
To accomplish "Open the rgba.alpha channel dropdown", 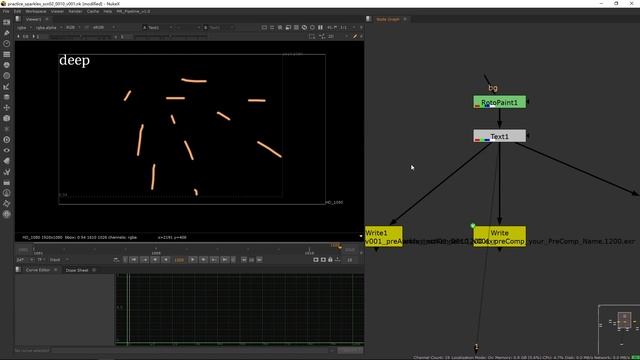I will (49, 27).
